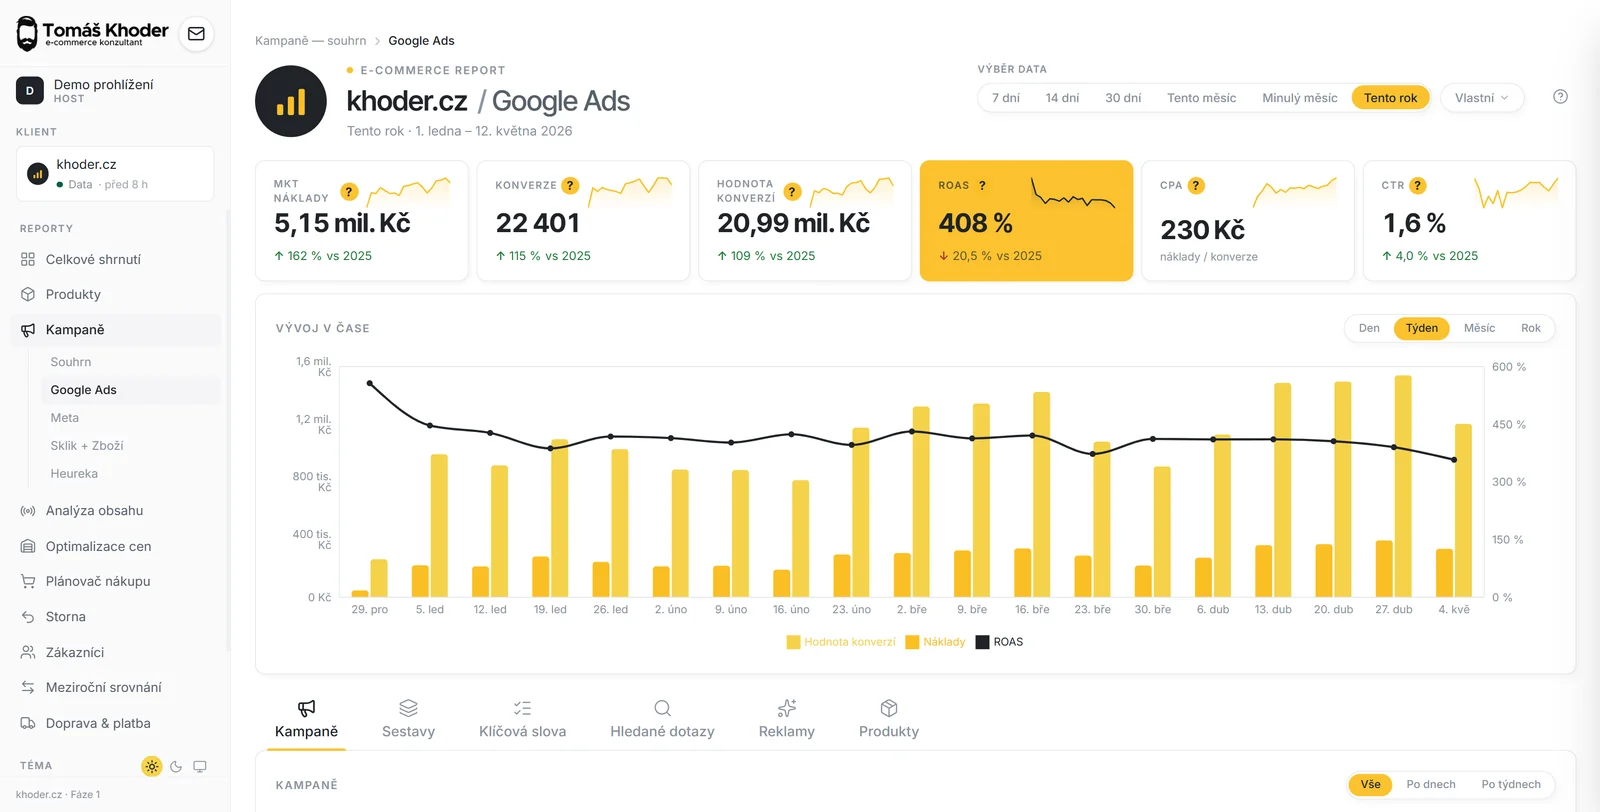Set chart granularity to Rok

[x=1531, y=328]
